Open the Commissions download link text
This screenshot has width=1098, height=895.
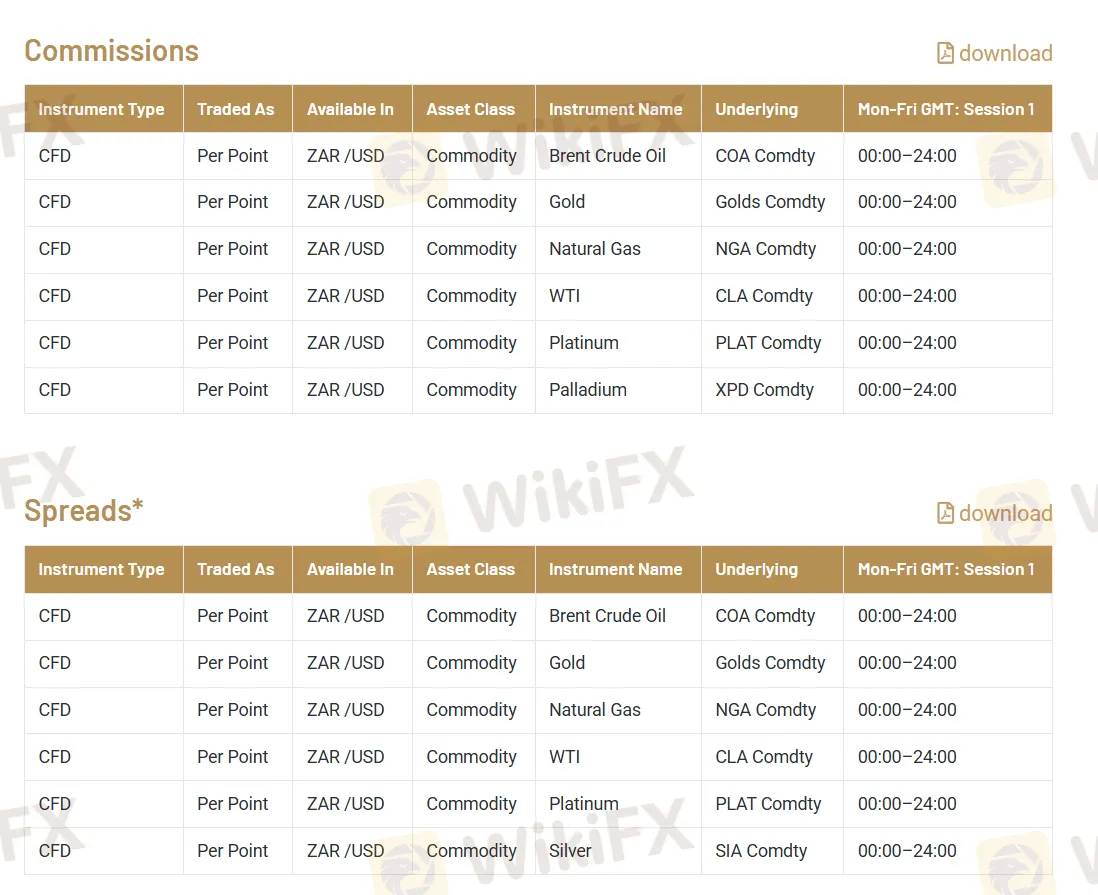click(1005, 53)
